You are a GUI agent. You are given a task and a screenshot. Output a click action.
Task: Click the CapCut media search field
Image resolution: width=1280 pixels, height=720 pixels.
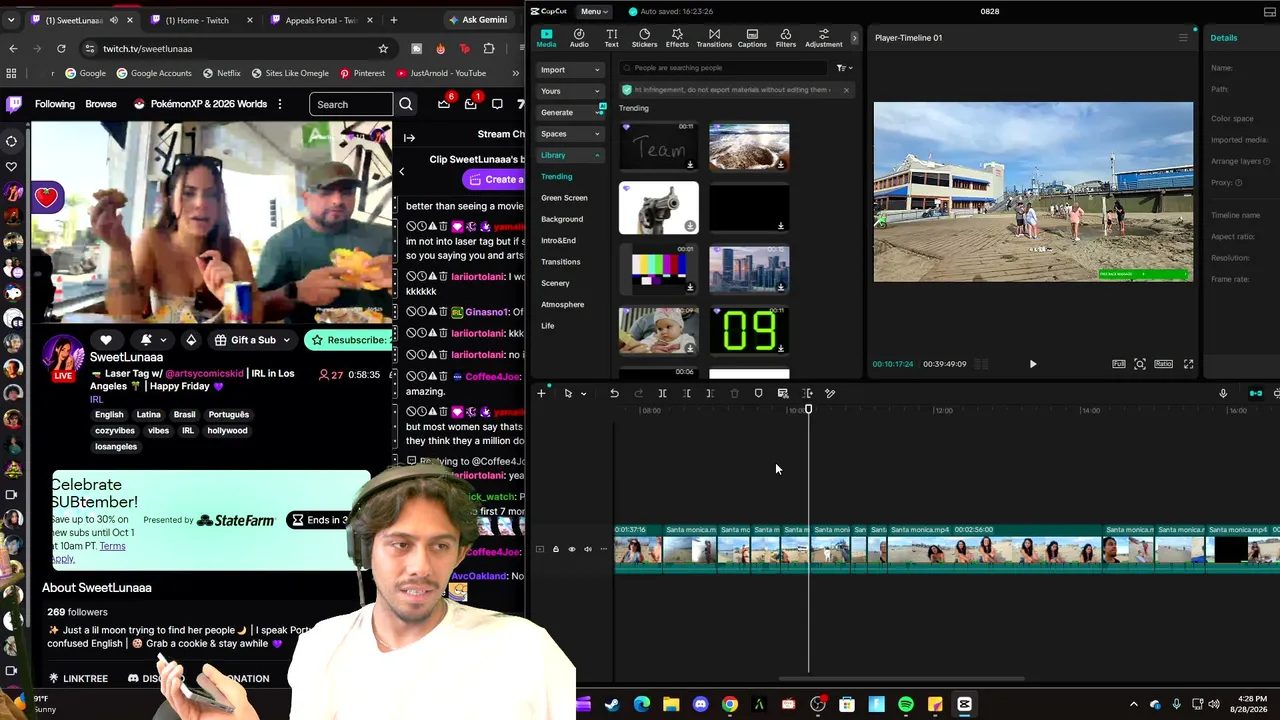pos(723,68)
